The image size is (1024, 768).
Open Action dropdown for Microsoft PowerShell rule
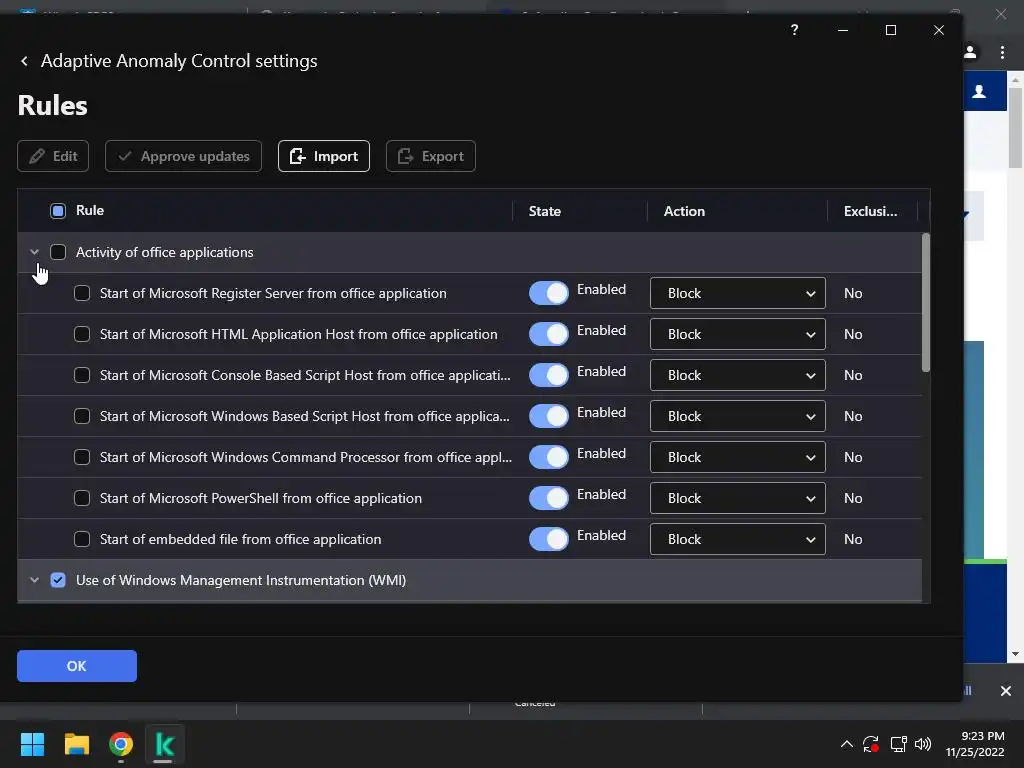pos(737,498)
